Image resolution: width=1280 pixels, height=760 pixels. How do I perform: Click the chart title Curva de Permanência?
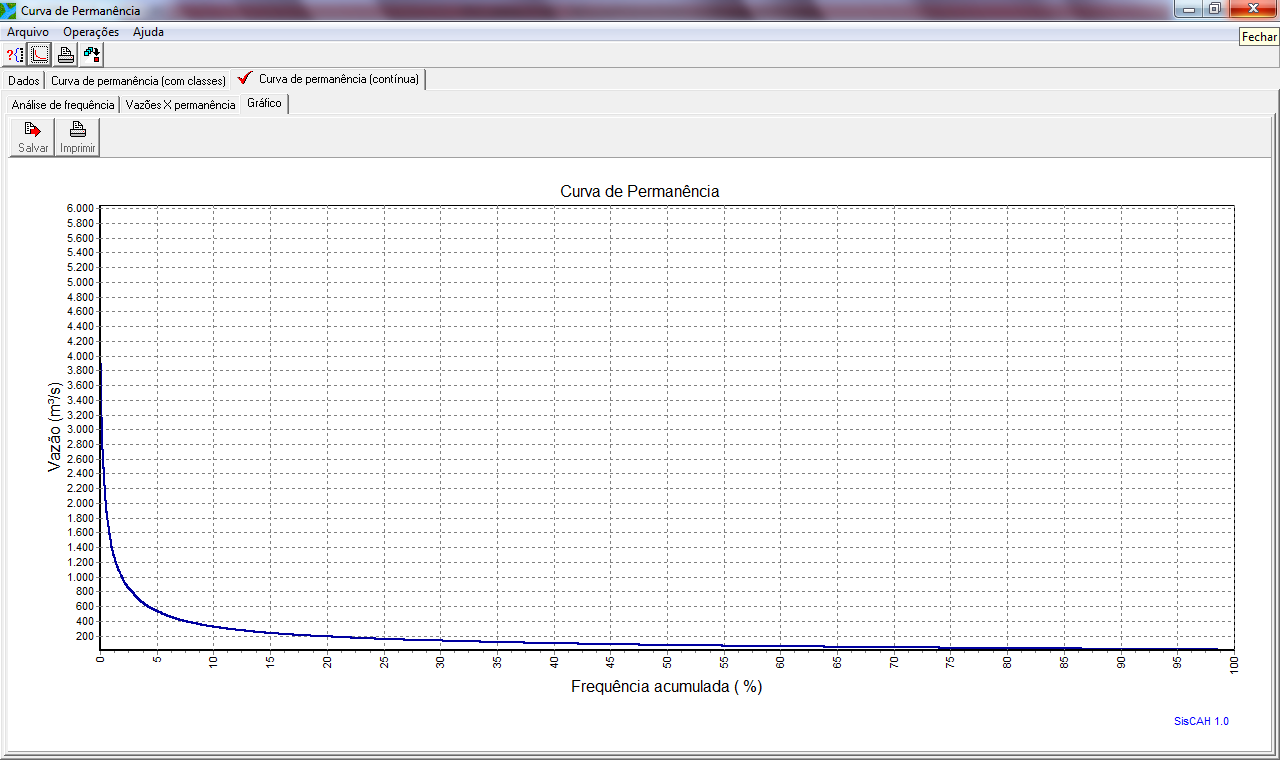pyautogui.click(x=640, y=191)
